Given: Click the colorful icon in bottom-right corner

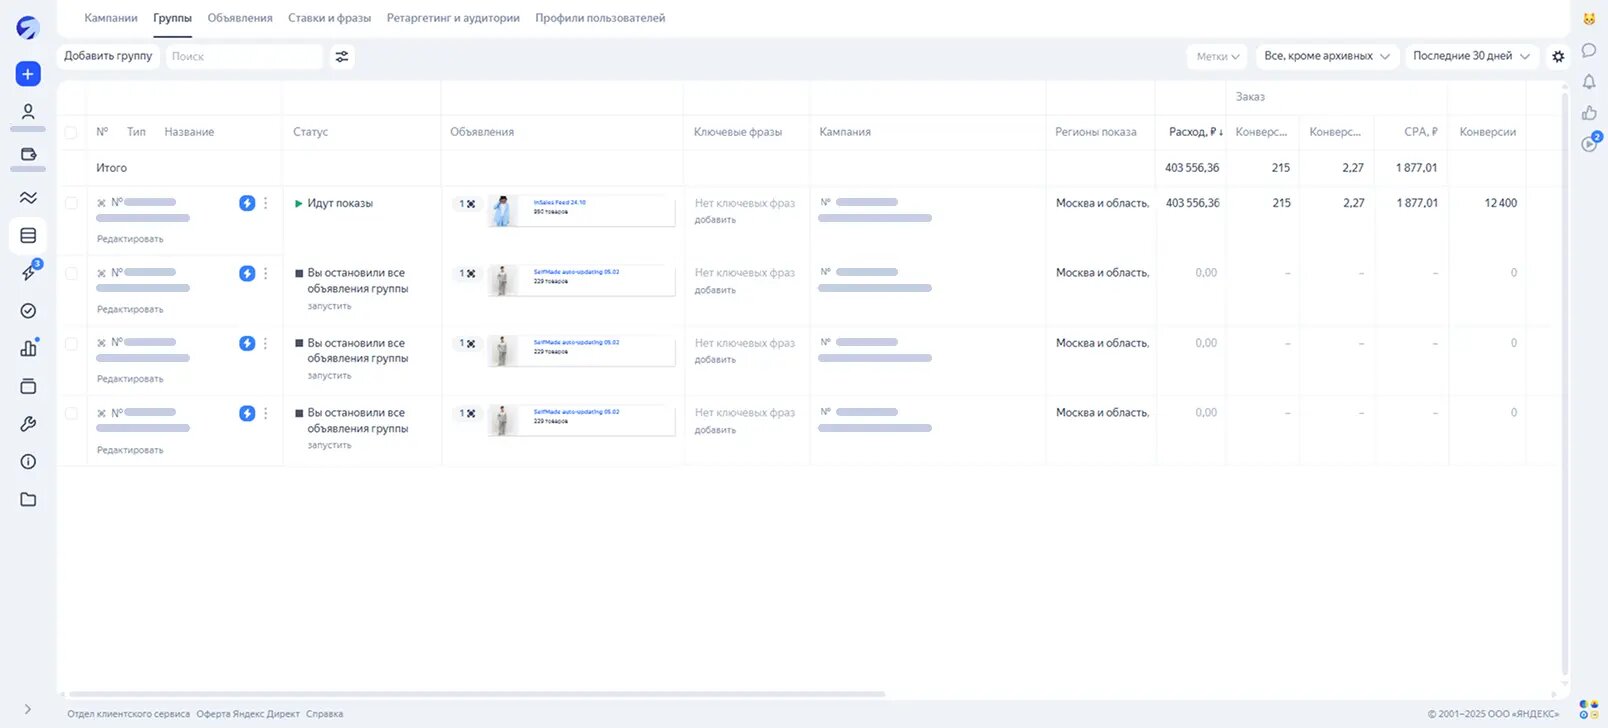Looking at the screenshot, I should point(1589,709).
